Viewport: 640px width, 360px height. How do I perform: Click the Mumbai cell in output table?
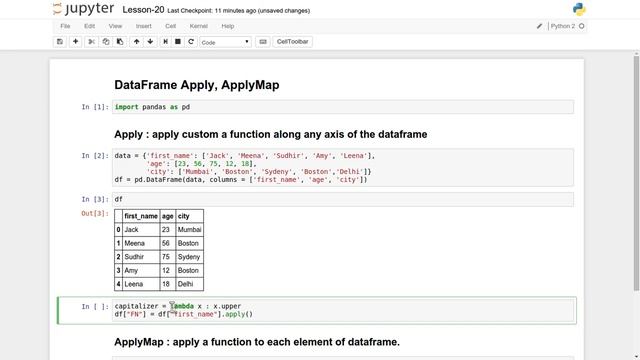(x=189, y=230)
